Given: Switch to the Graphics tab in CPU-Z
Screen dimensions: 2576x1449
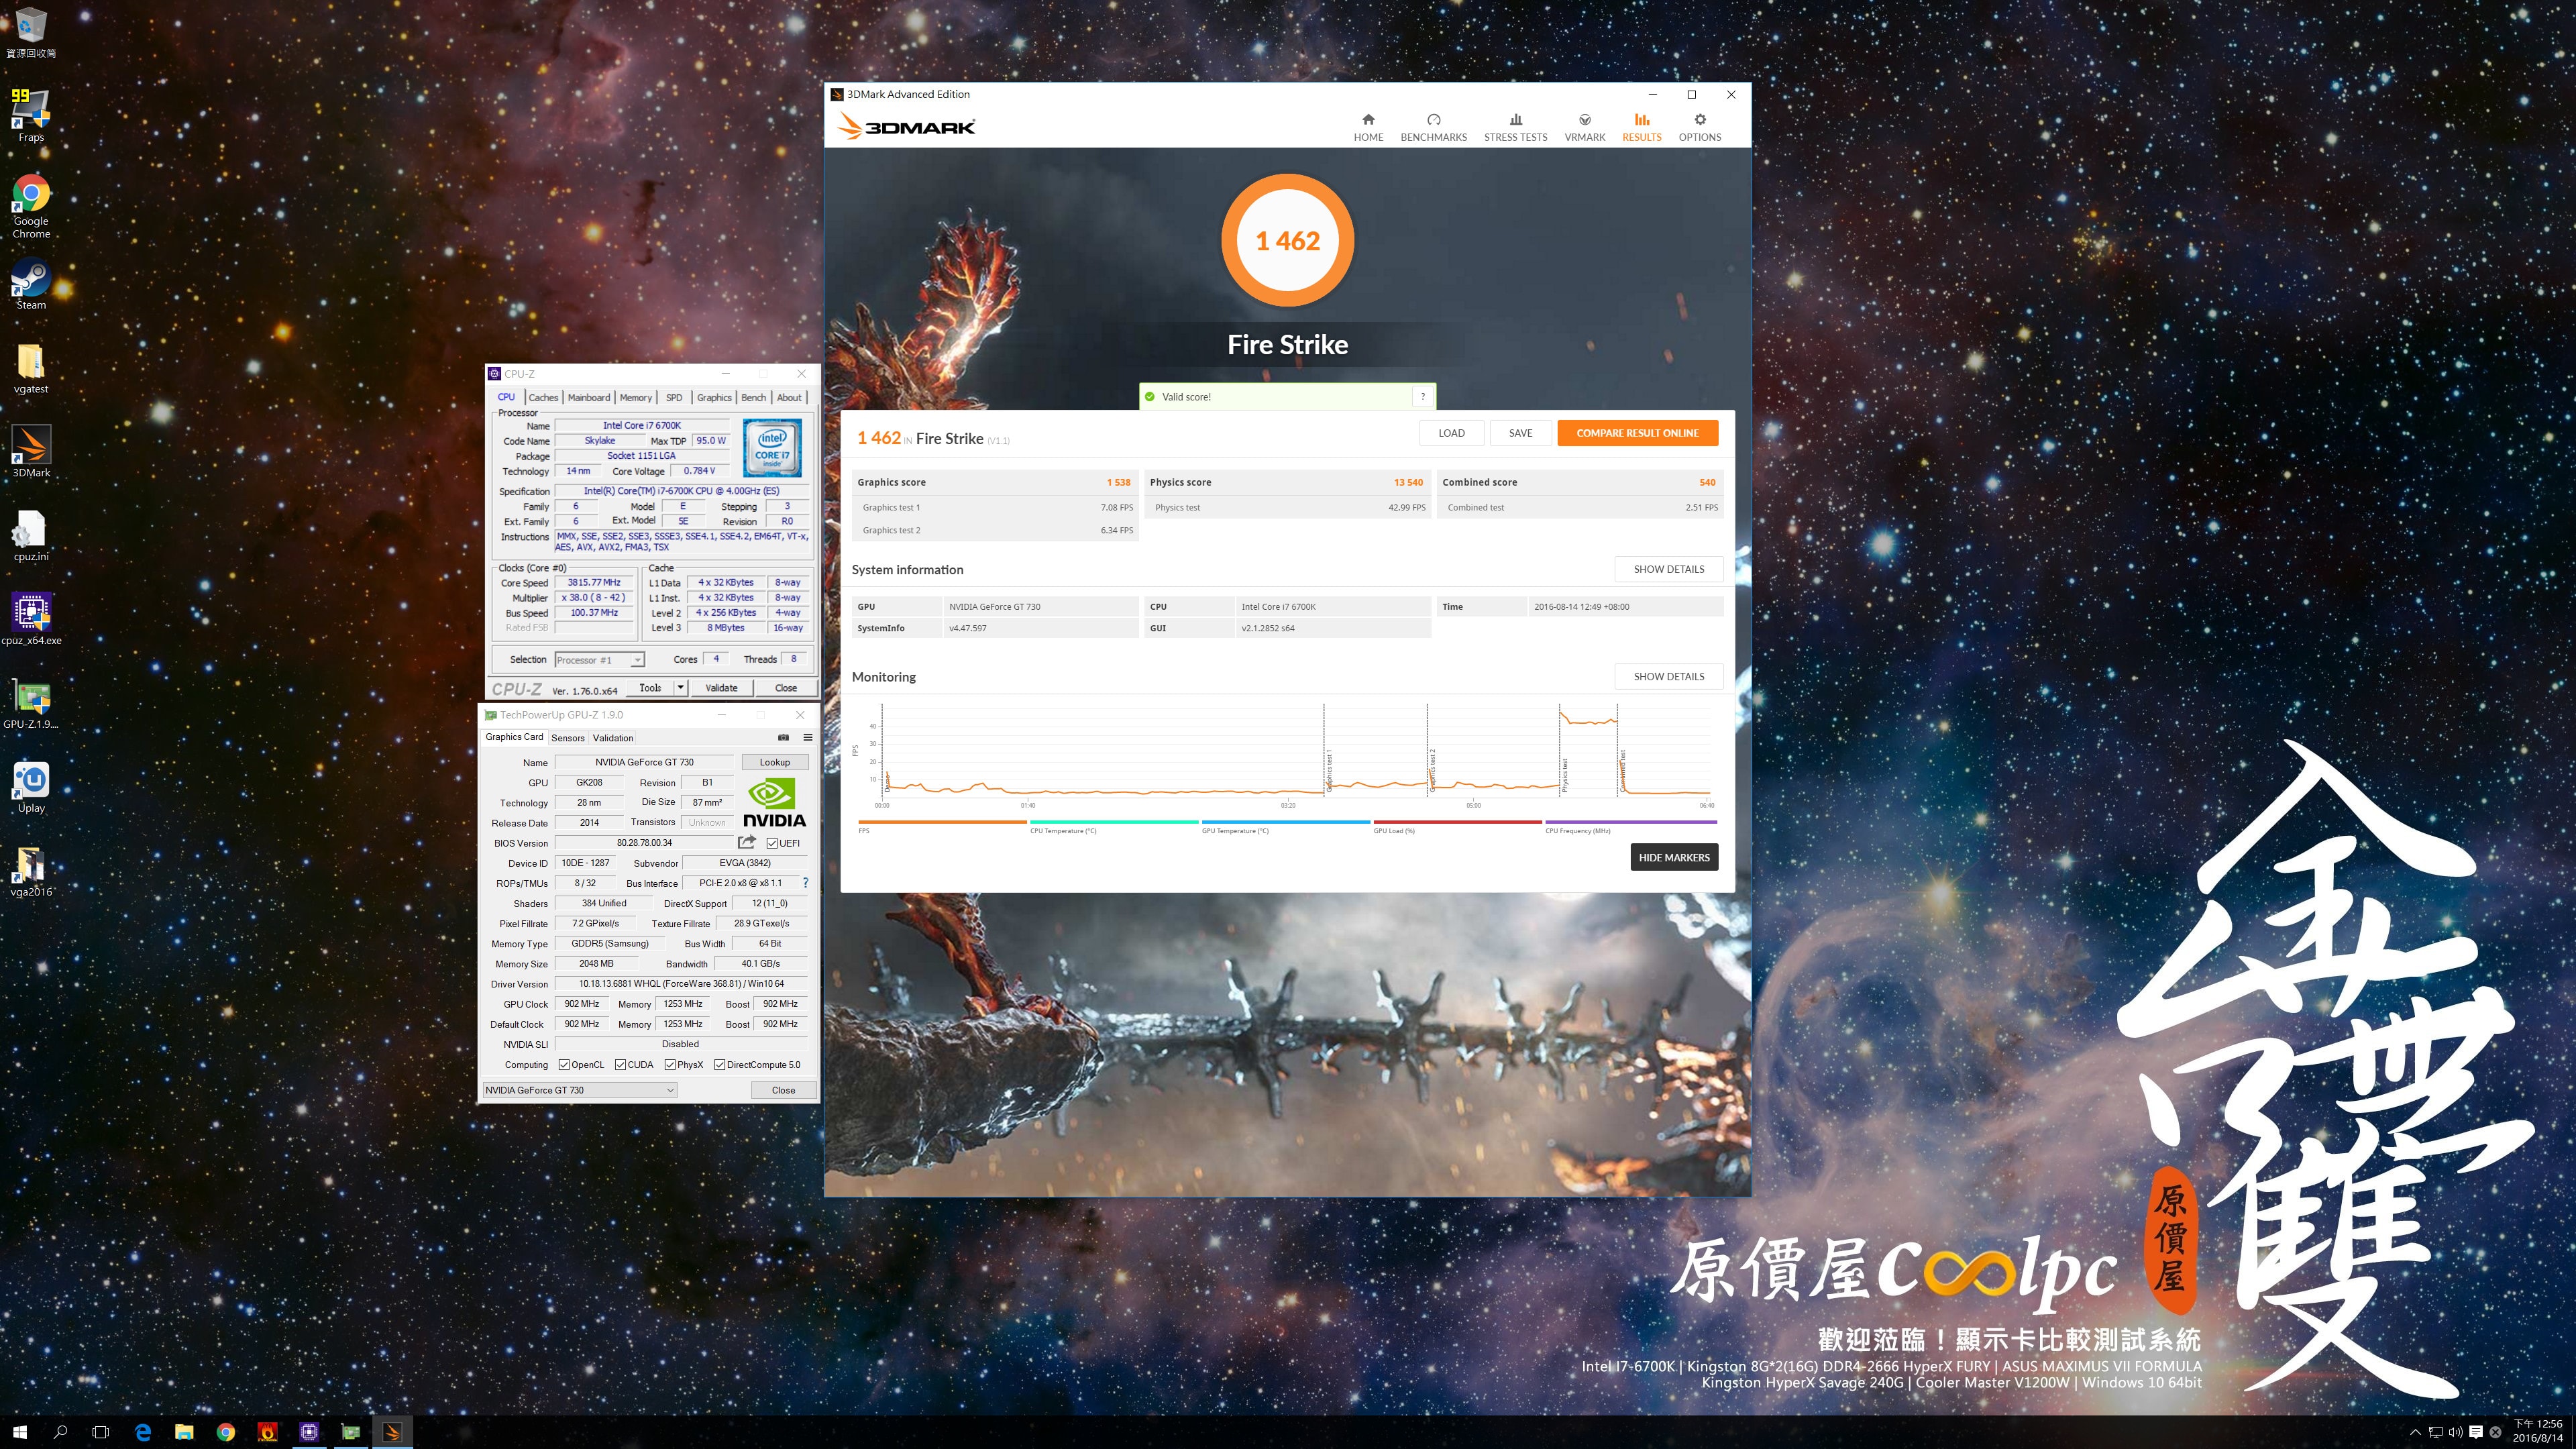Looking at the screenshot, I should 714,397.
